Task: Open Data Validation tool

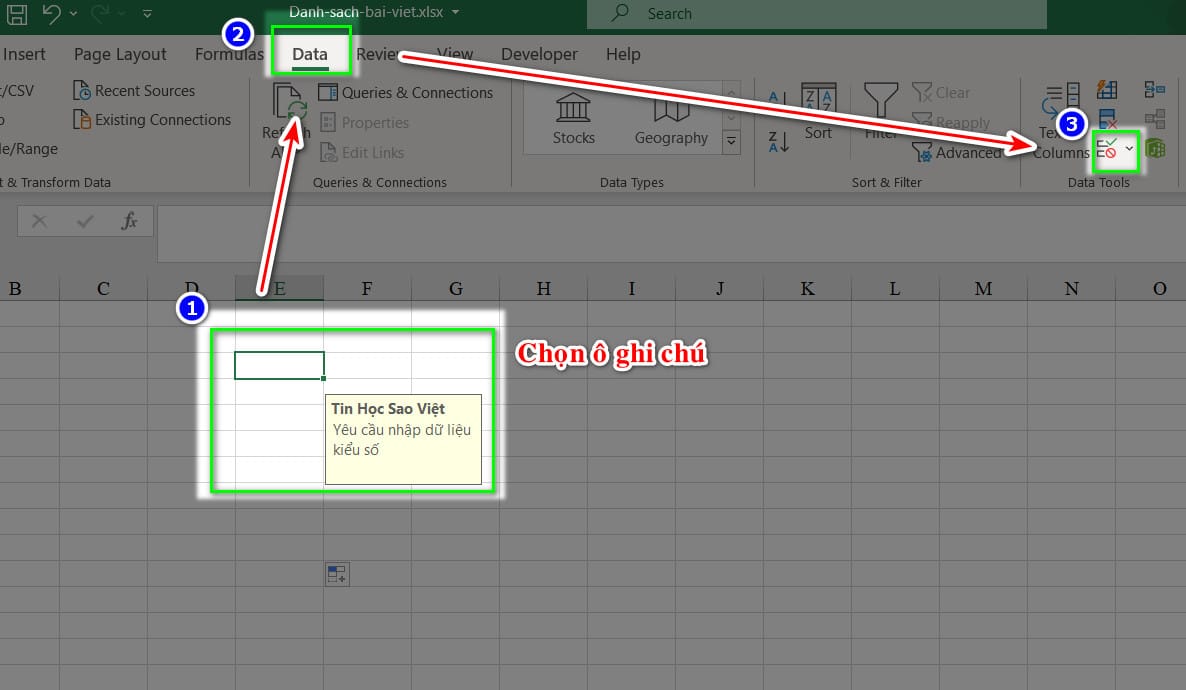Action: [x=1107, y=148]
